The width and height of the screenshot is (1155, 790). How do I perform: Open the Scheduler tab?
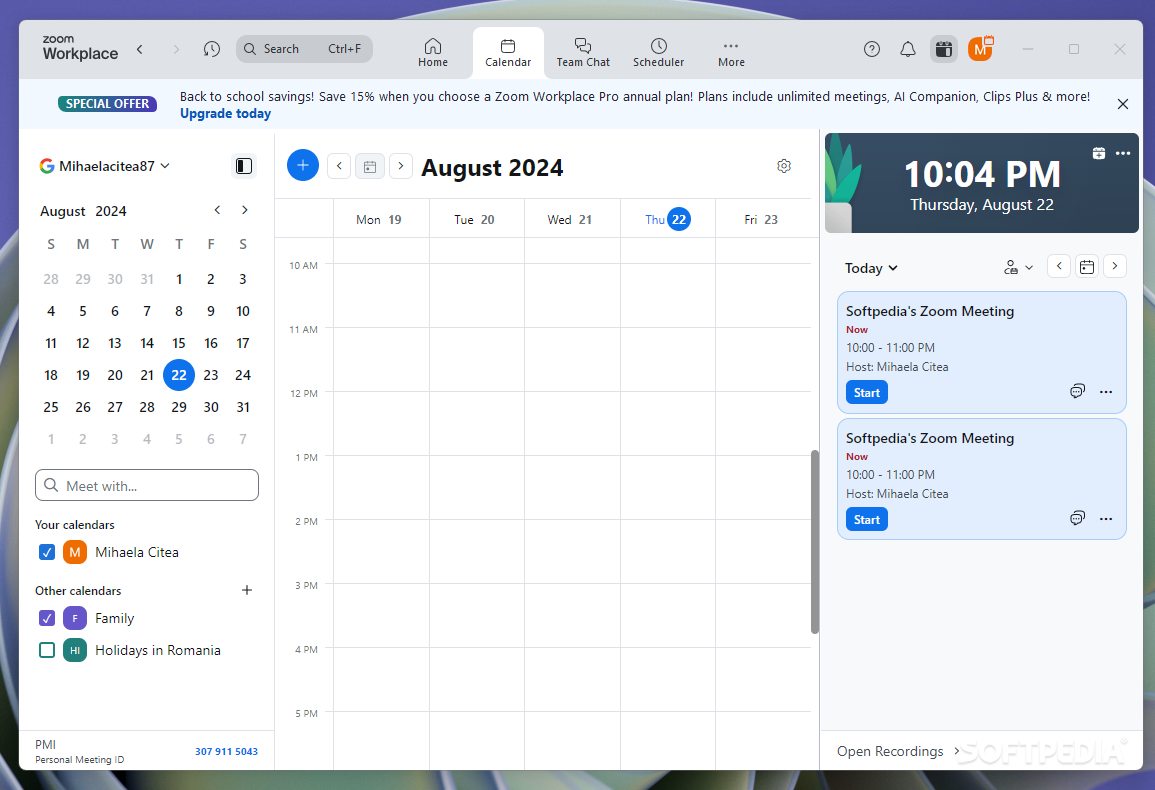click(x=659, y=52)
